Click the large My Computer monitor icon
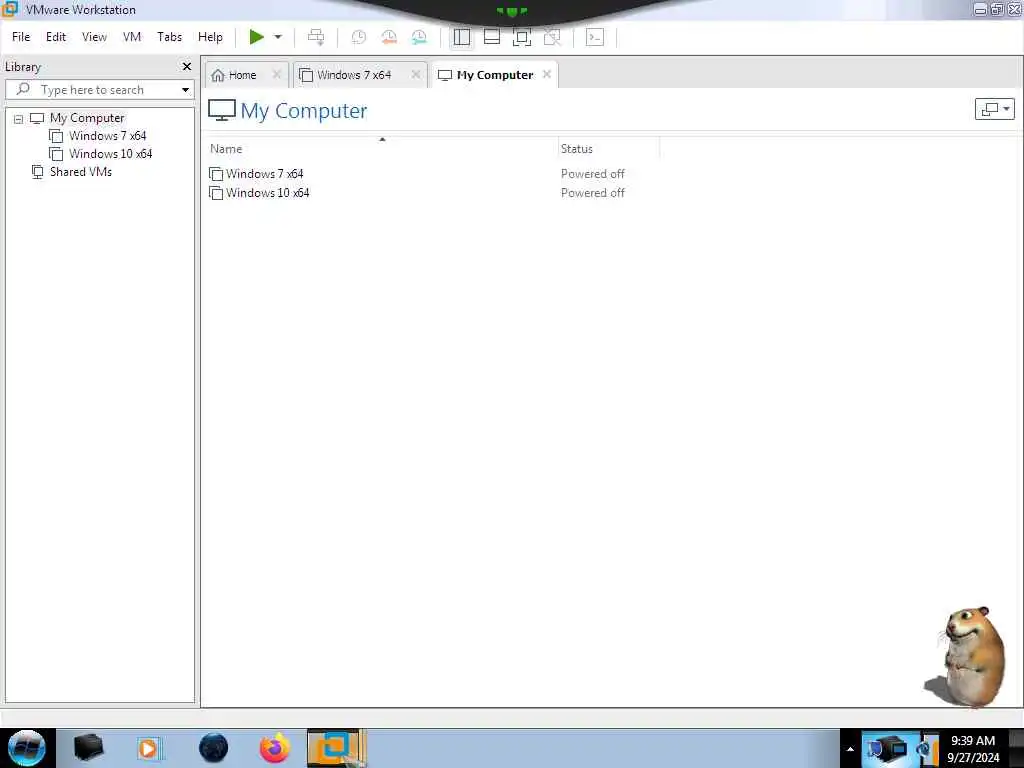The height and width of the screenshot is (768, 1024). pos(221,110)
